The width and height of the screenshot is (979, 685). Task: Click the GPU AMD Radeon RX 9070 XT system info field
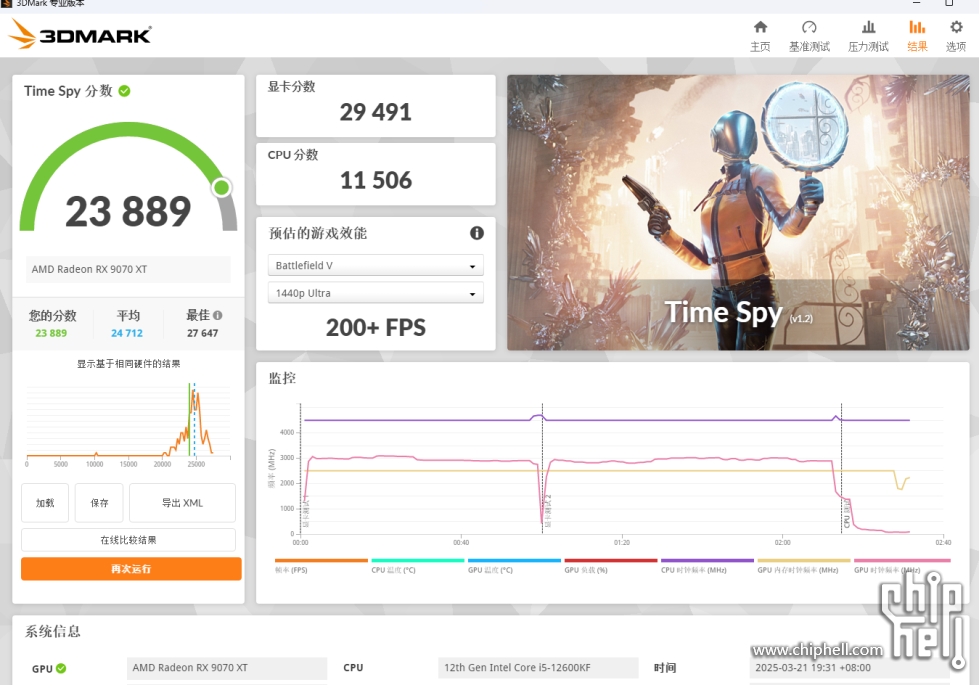(x=227, y=668)
